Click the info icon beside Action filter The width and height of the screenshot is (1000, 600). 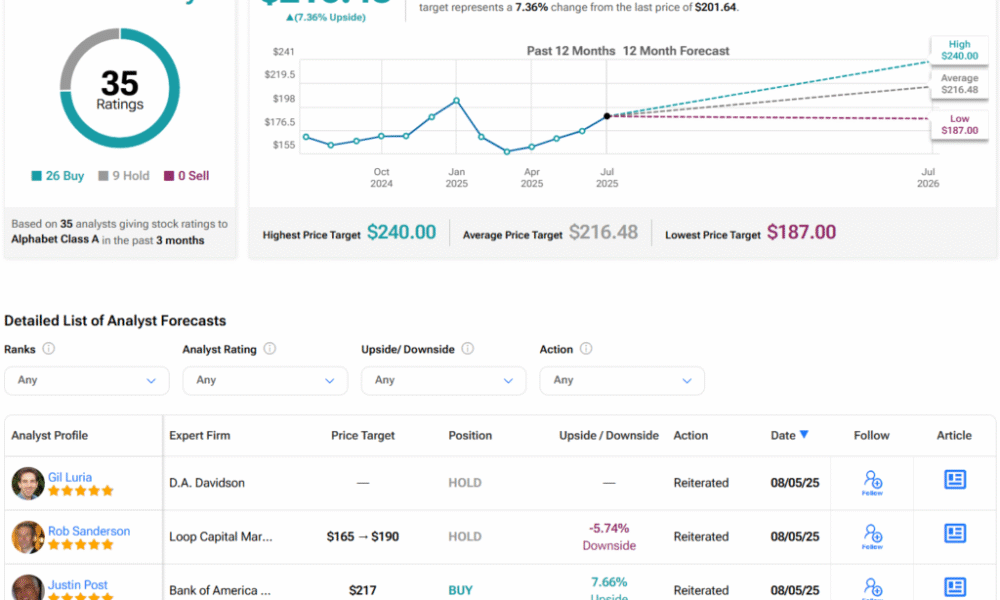coord(586,349)
